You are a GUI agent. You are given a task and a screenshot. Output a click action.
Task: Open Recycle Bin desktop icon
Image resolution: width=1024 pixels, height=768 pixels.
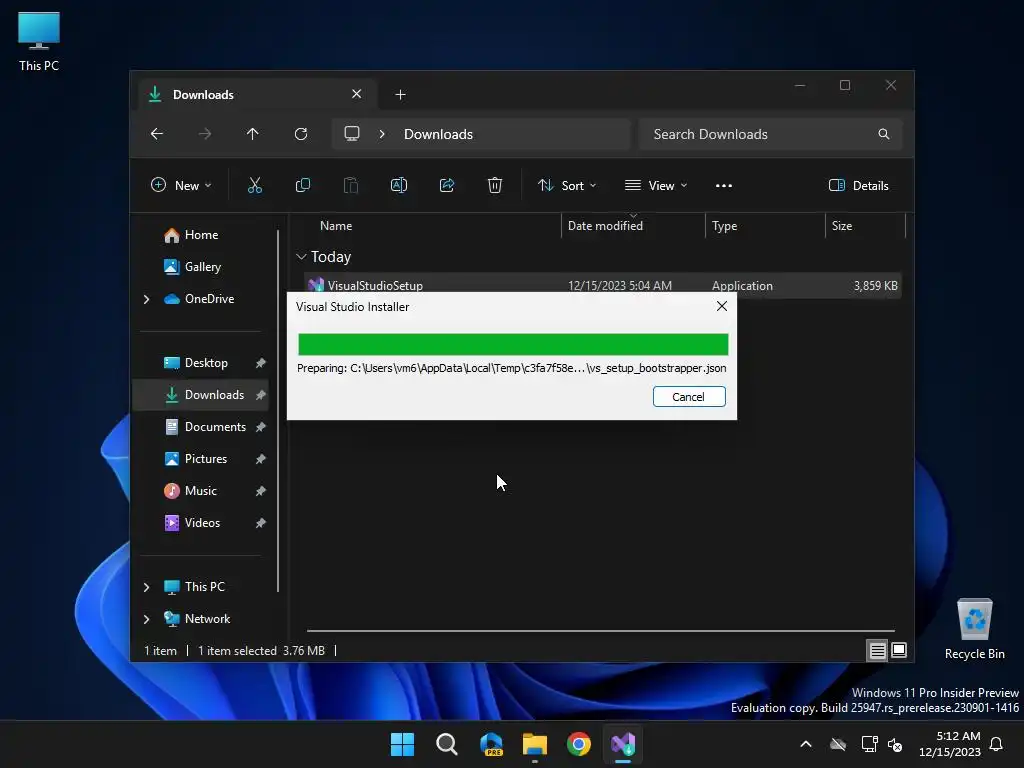click(974, 629)
